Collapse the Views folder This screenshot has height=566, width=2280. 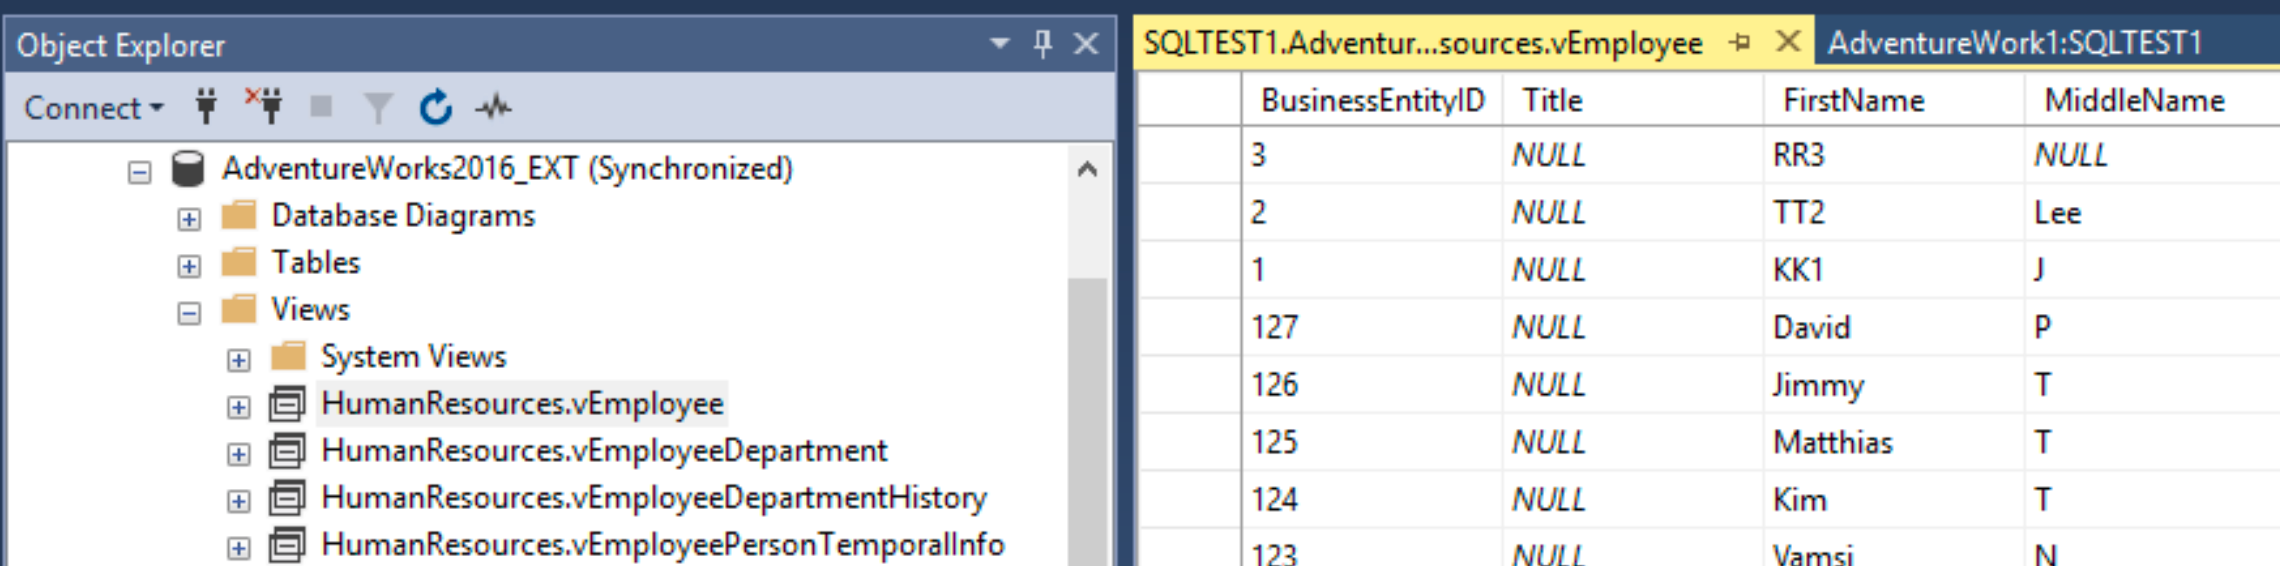[189, 313]
